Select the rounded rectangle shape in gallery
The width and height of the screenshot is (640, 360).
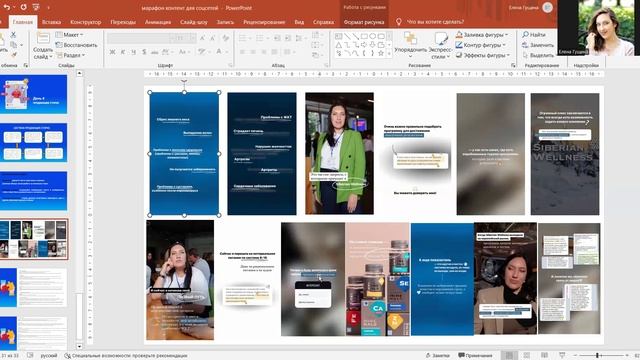click(381, 36)
